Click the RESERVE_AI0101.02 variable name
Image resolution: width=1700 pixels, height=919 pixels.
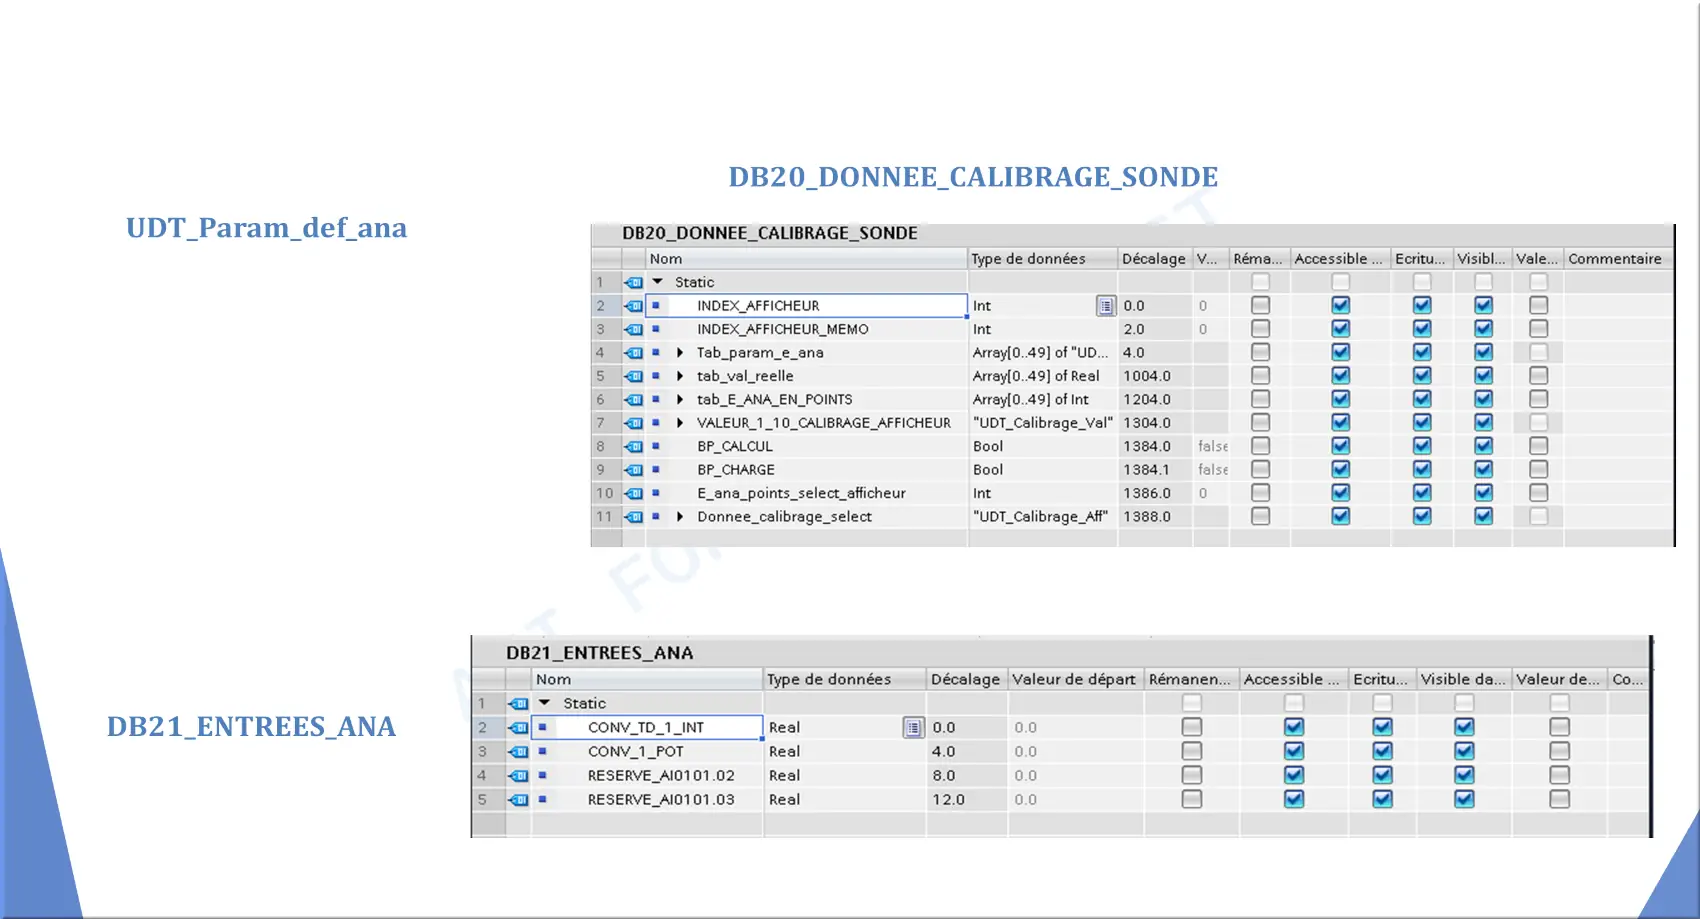[661, 776]
